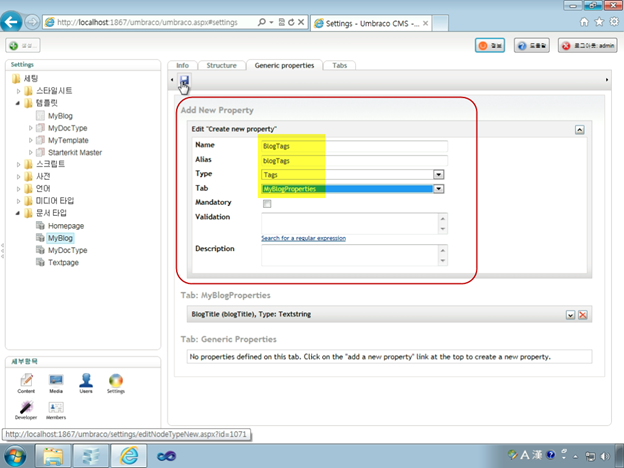Viewport: 624px width, 468px height.
Task: Open the Developer section icon
Action: (x=26, y=410)
